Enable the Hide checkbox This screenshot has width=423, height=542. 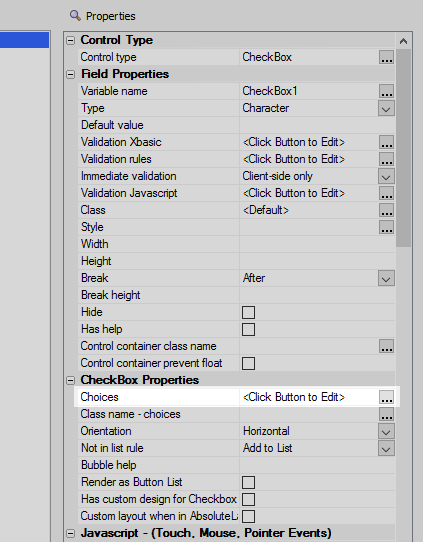point(248,312)
